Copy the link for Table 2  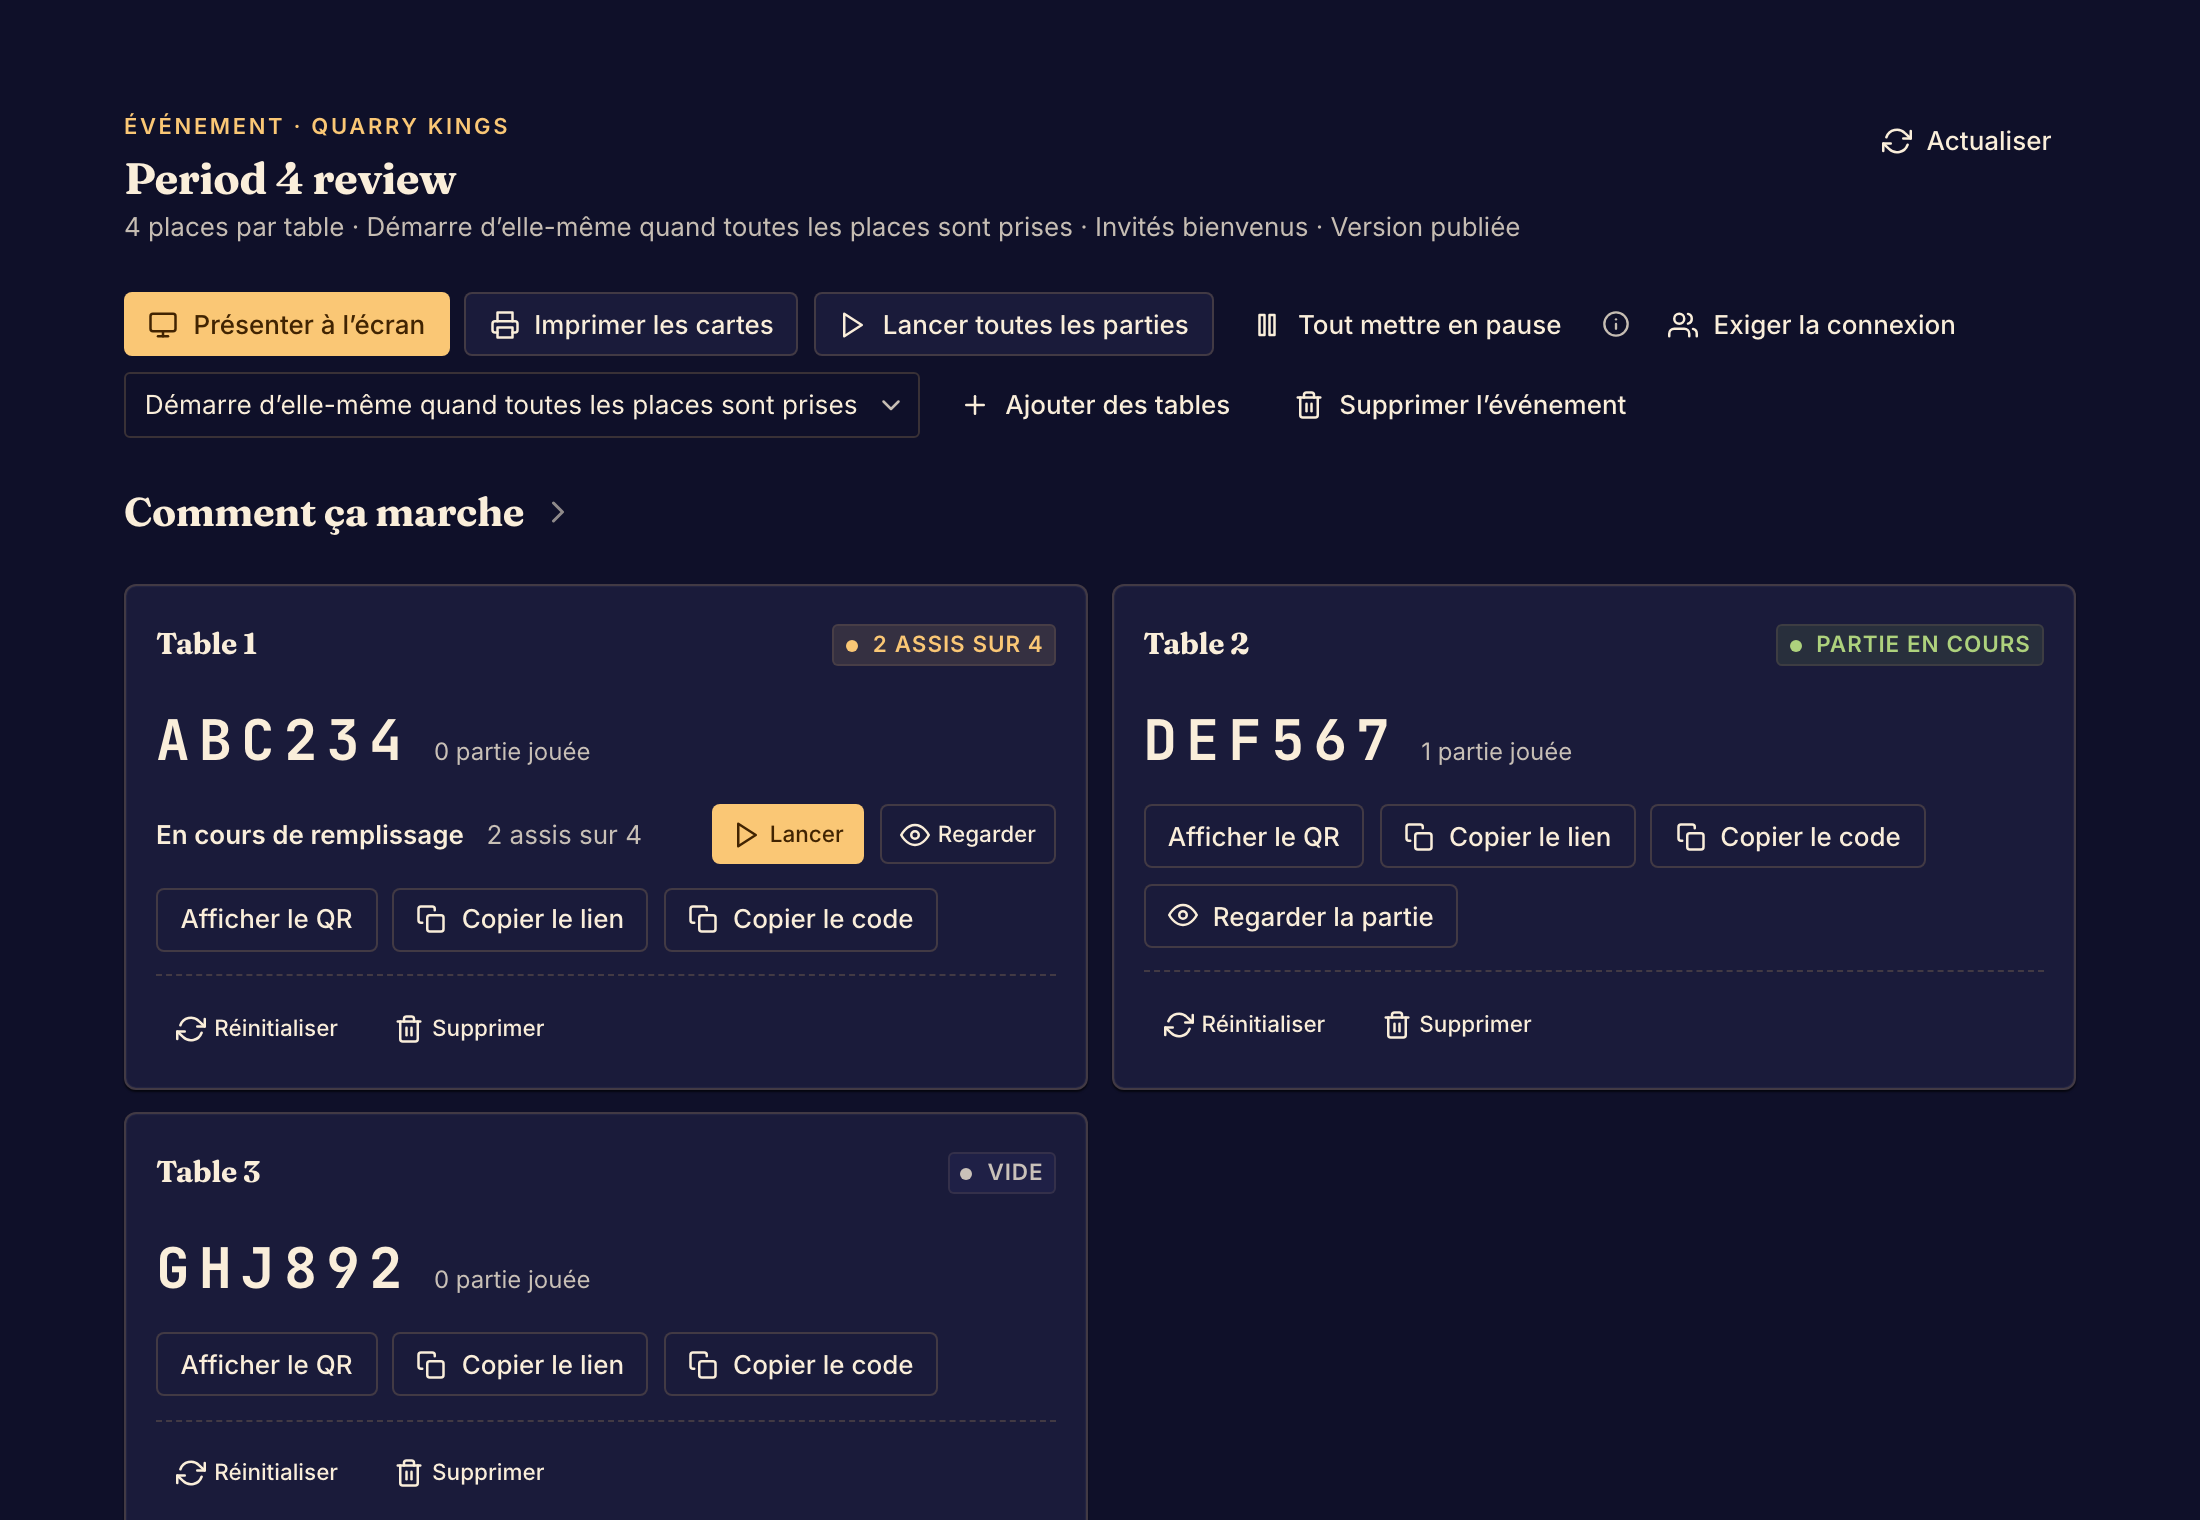tap(1508, 836)
